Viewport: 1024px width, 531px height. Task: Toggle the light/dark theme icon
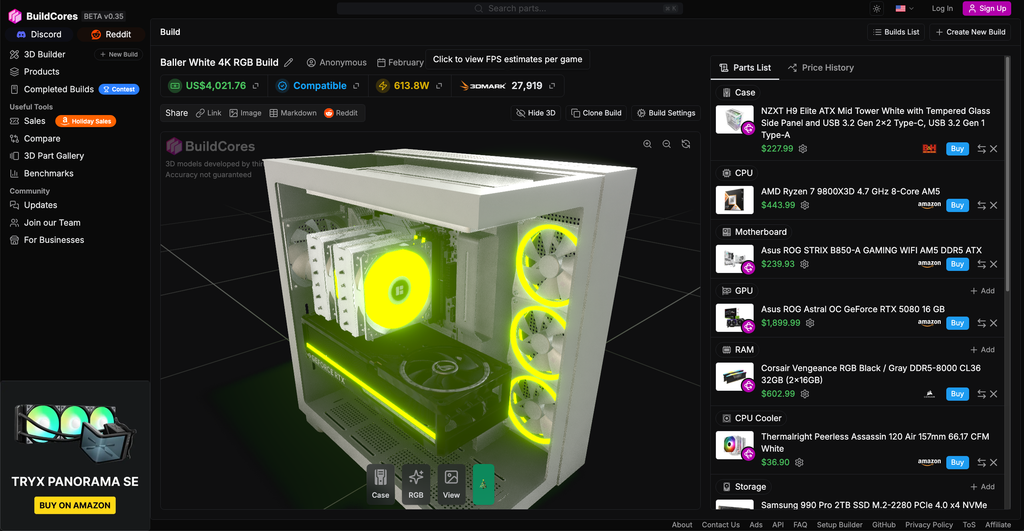click(876, 8)
